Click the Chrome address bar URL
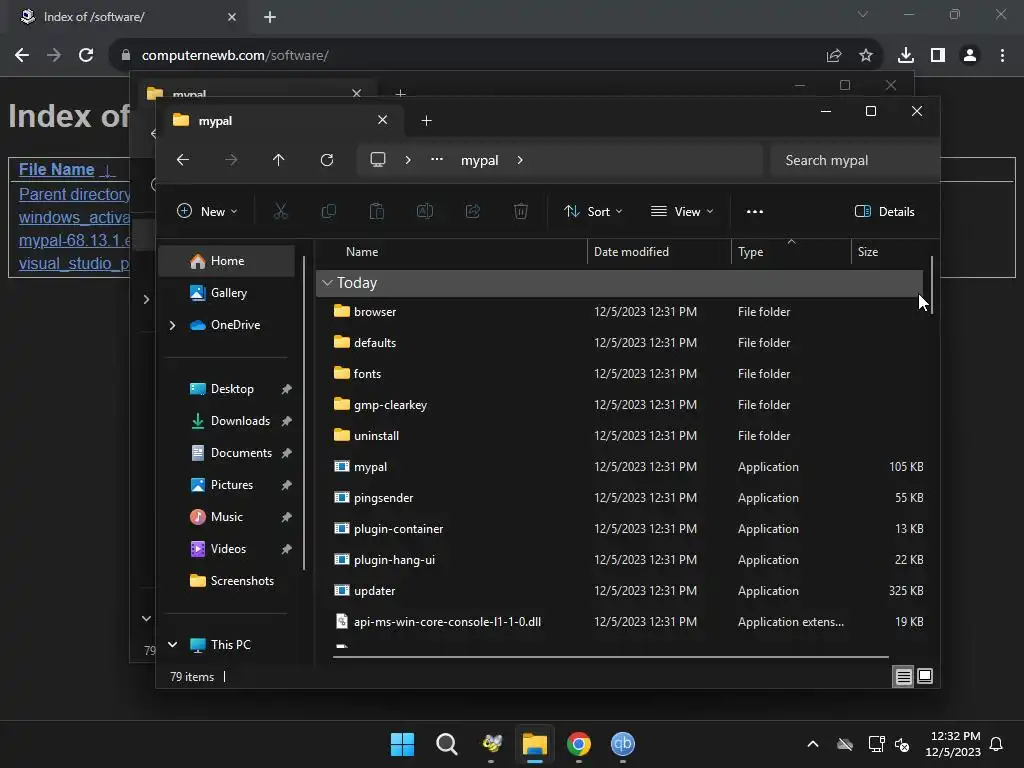The image size is (1024, 768). point(234,56)
